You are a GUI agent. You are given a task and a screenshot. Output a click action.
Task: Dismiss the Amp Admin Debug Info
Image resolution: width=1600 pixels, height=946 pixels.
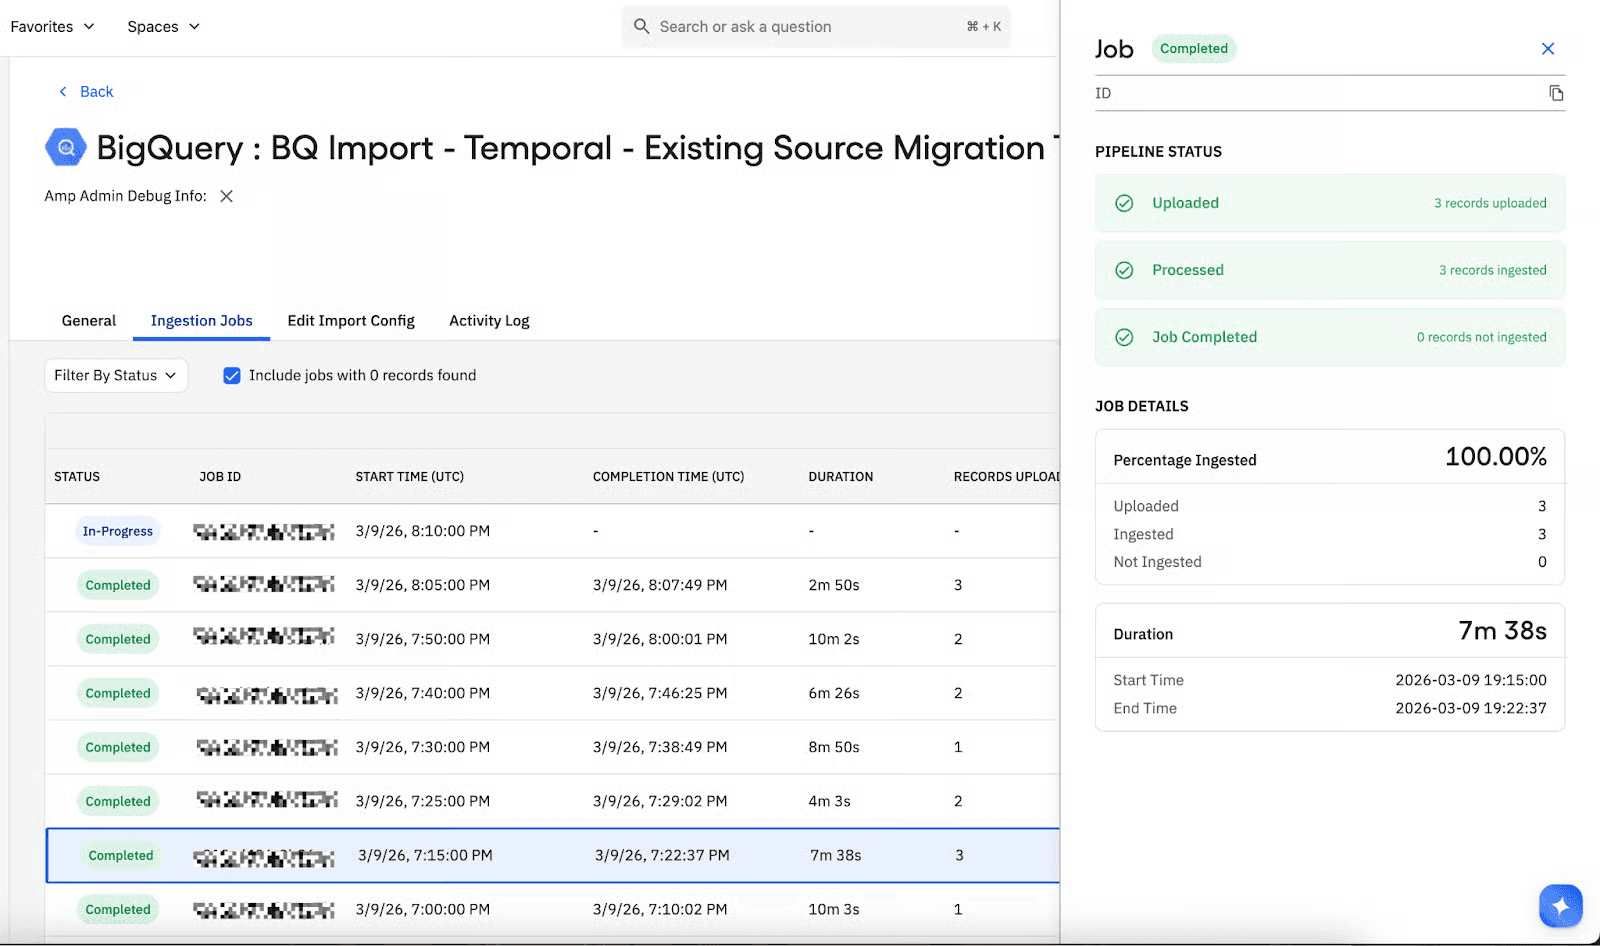[227, 196]
